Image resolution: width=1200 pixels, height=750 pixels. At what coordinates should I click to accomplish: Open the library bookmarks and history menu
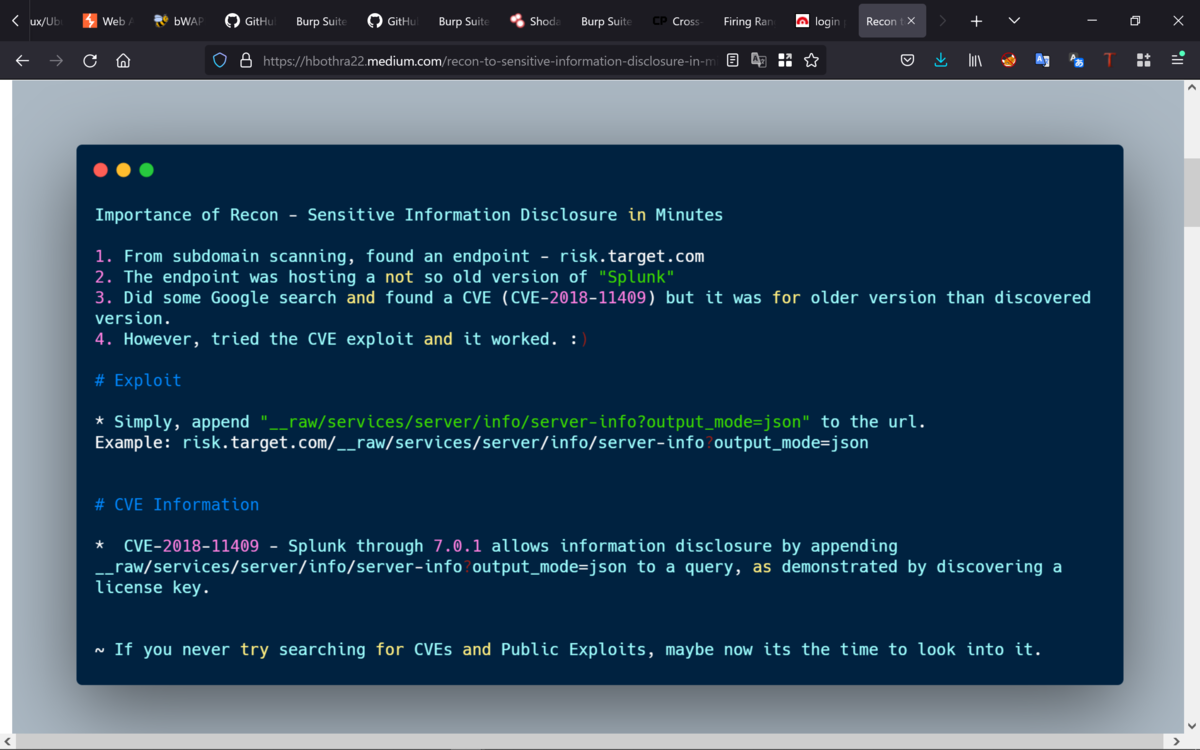(x=975, y=61)
